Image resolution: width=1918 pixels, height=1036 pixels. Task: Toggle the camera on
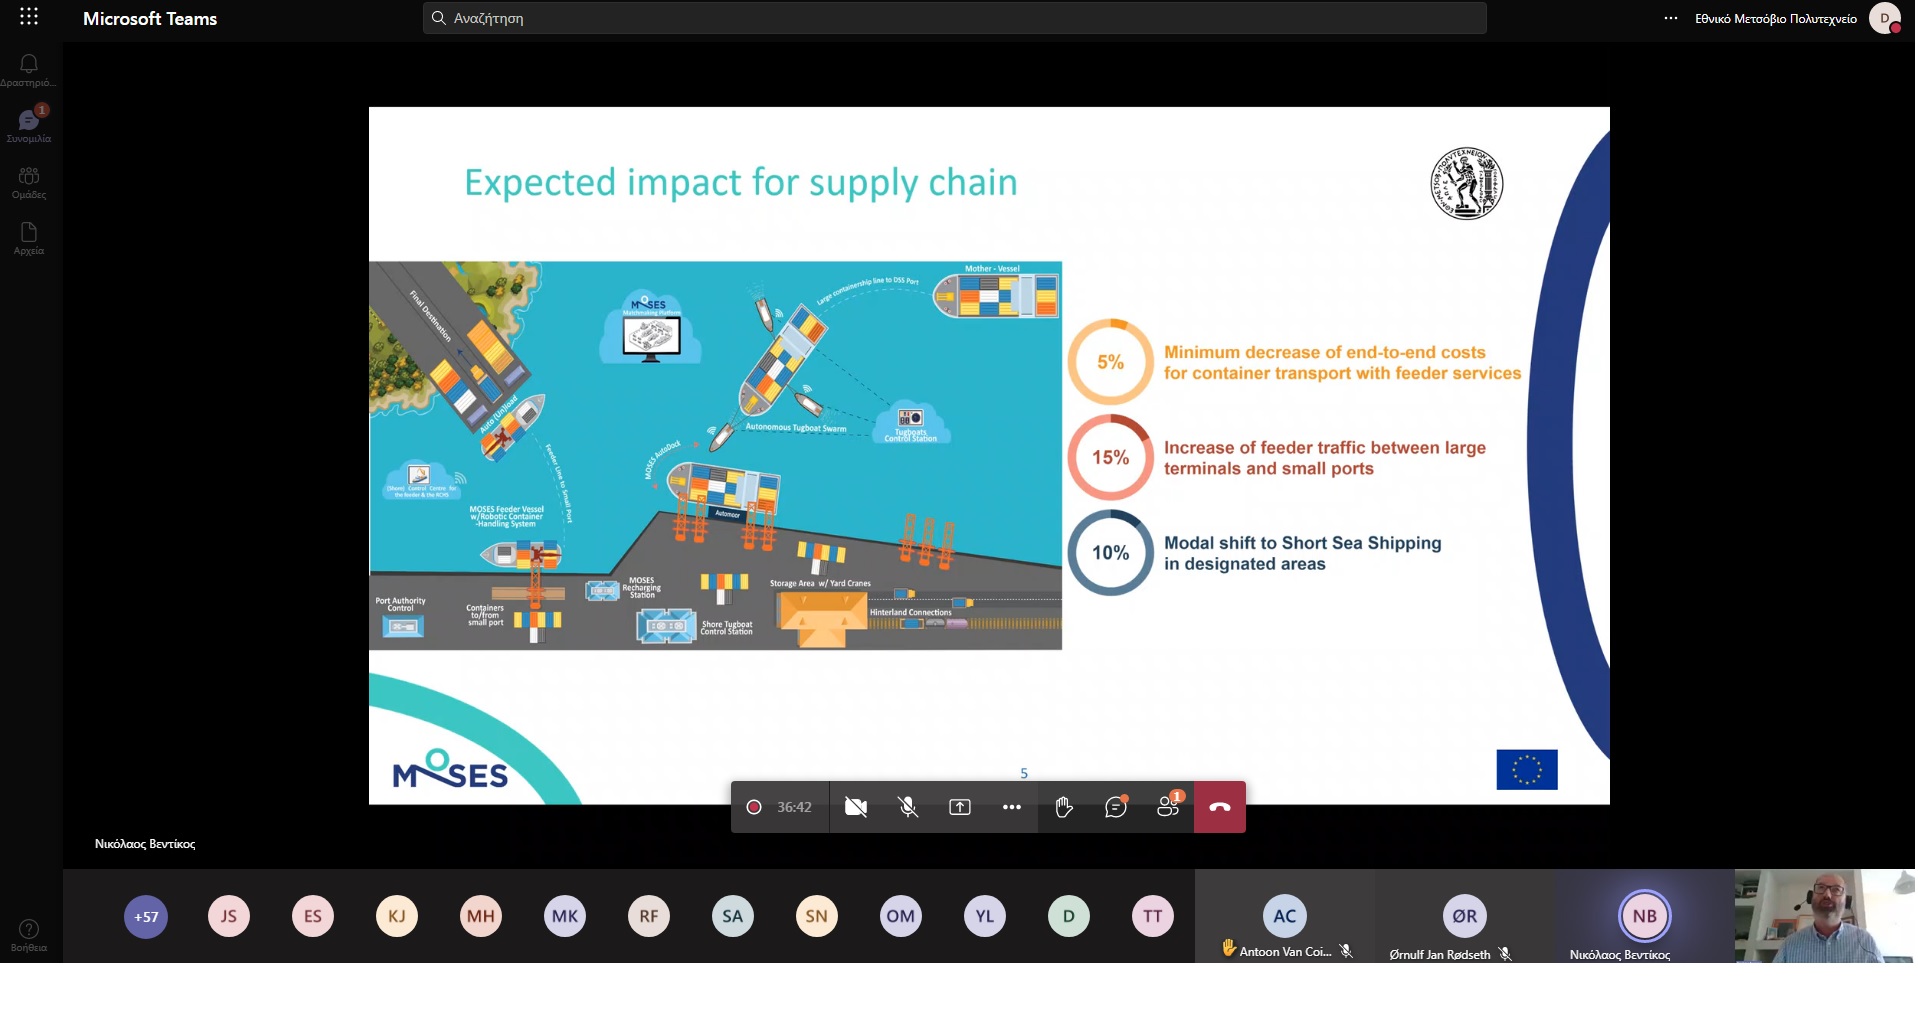point(856,807)
